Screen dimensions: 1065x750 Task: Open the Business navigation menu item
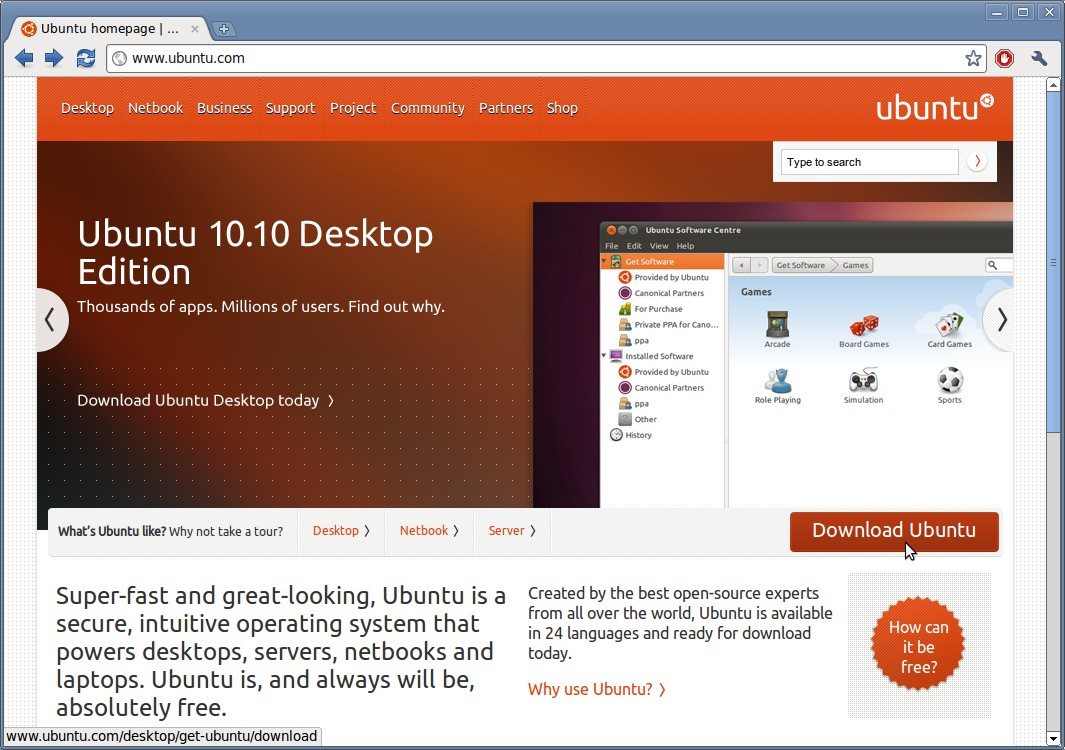(x=224, y=108)
